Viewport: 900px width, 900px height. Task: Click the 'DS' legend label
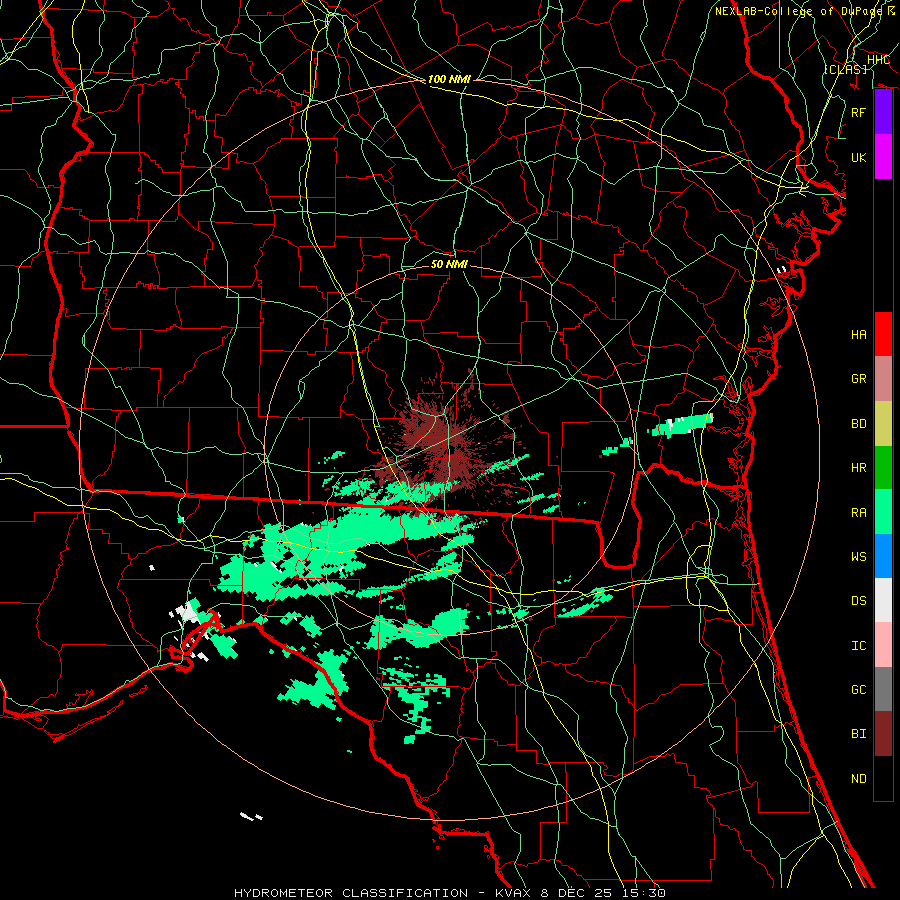[x=859, y=600]
